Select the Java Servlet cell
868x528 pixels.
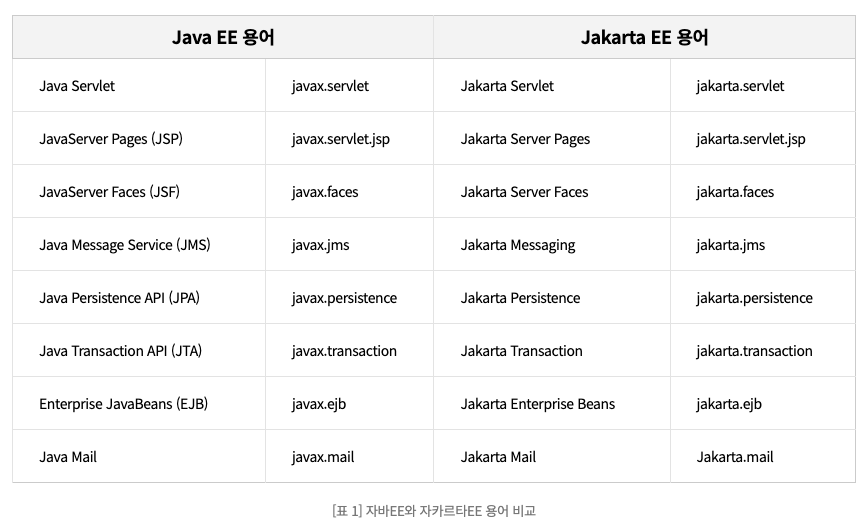click(x=77, y=86)
